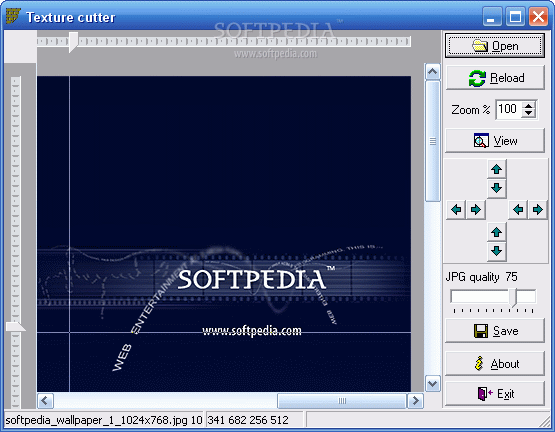Decrease zoom with the spinner down arrow

tap(528, 113)
